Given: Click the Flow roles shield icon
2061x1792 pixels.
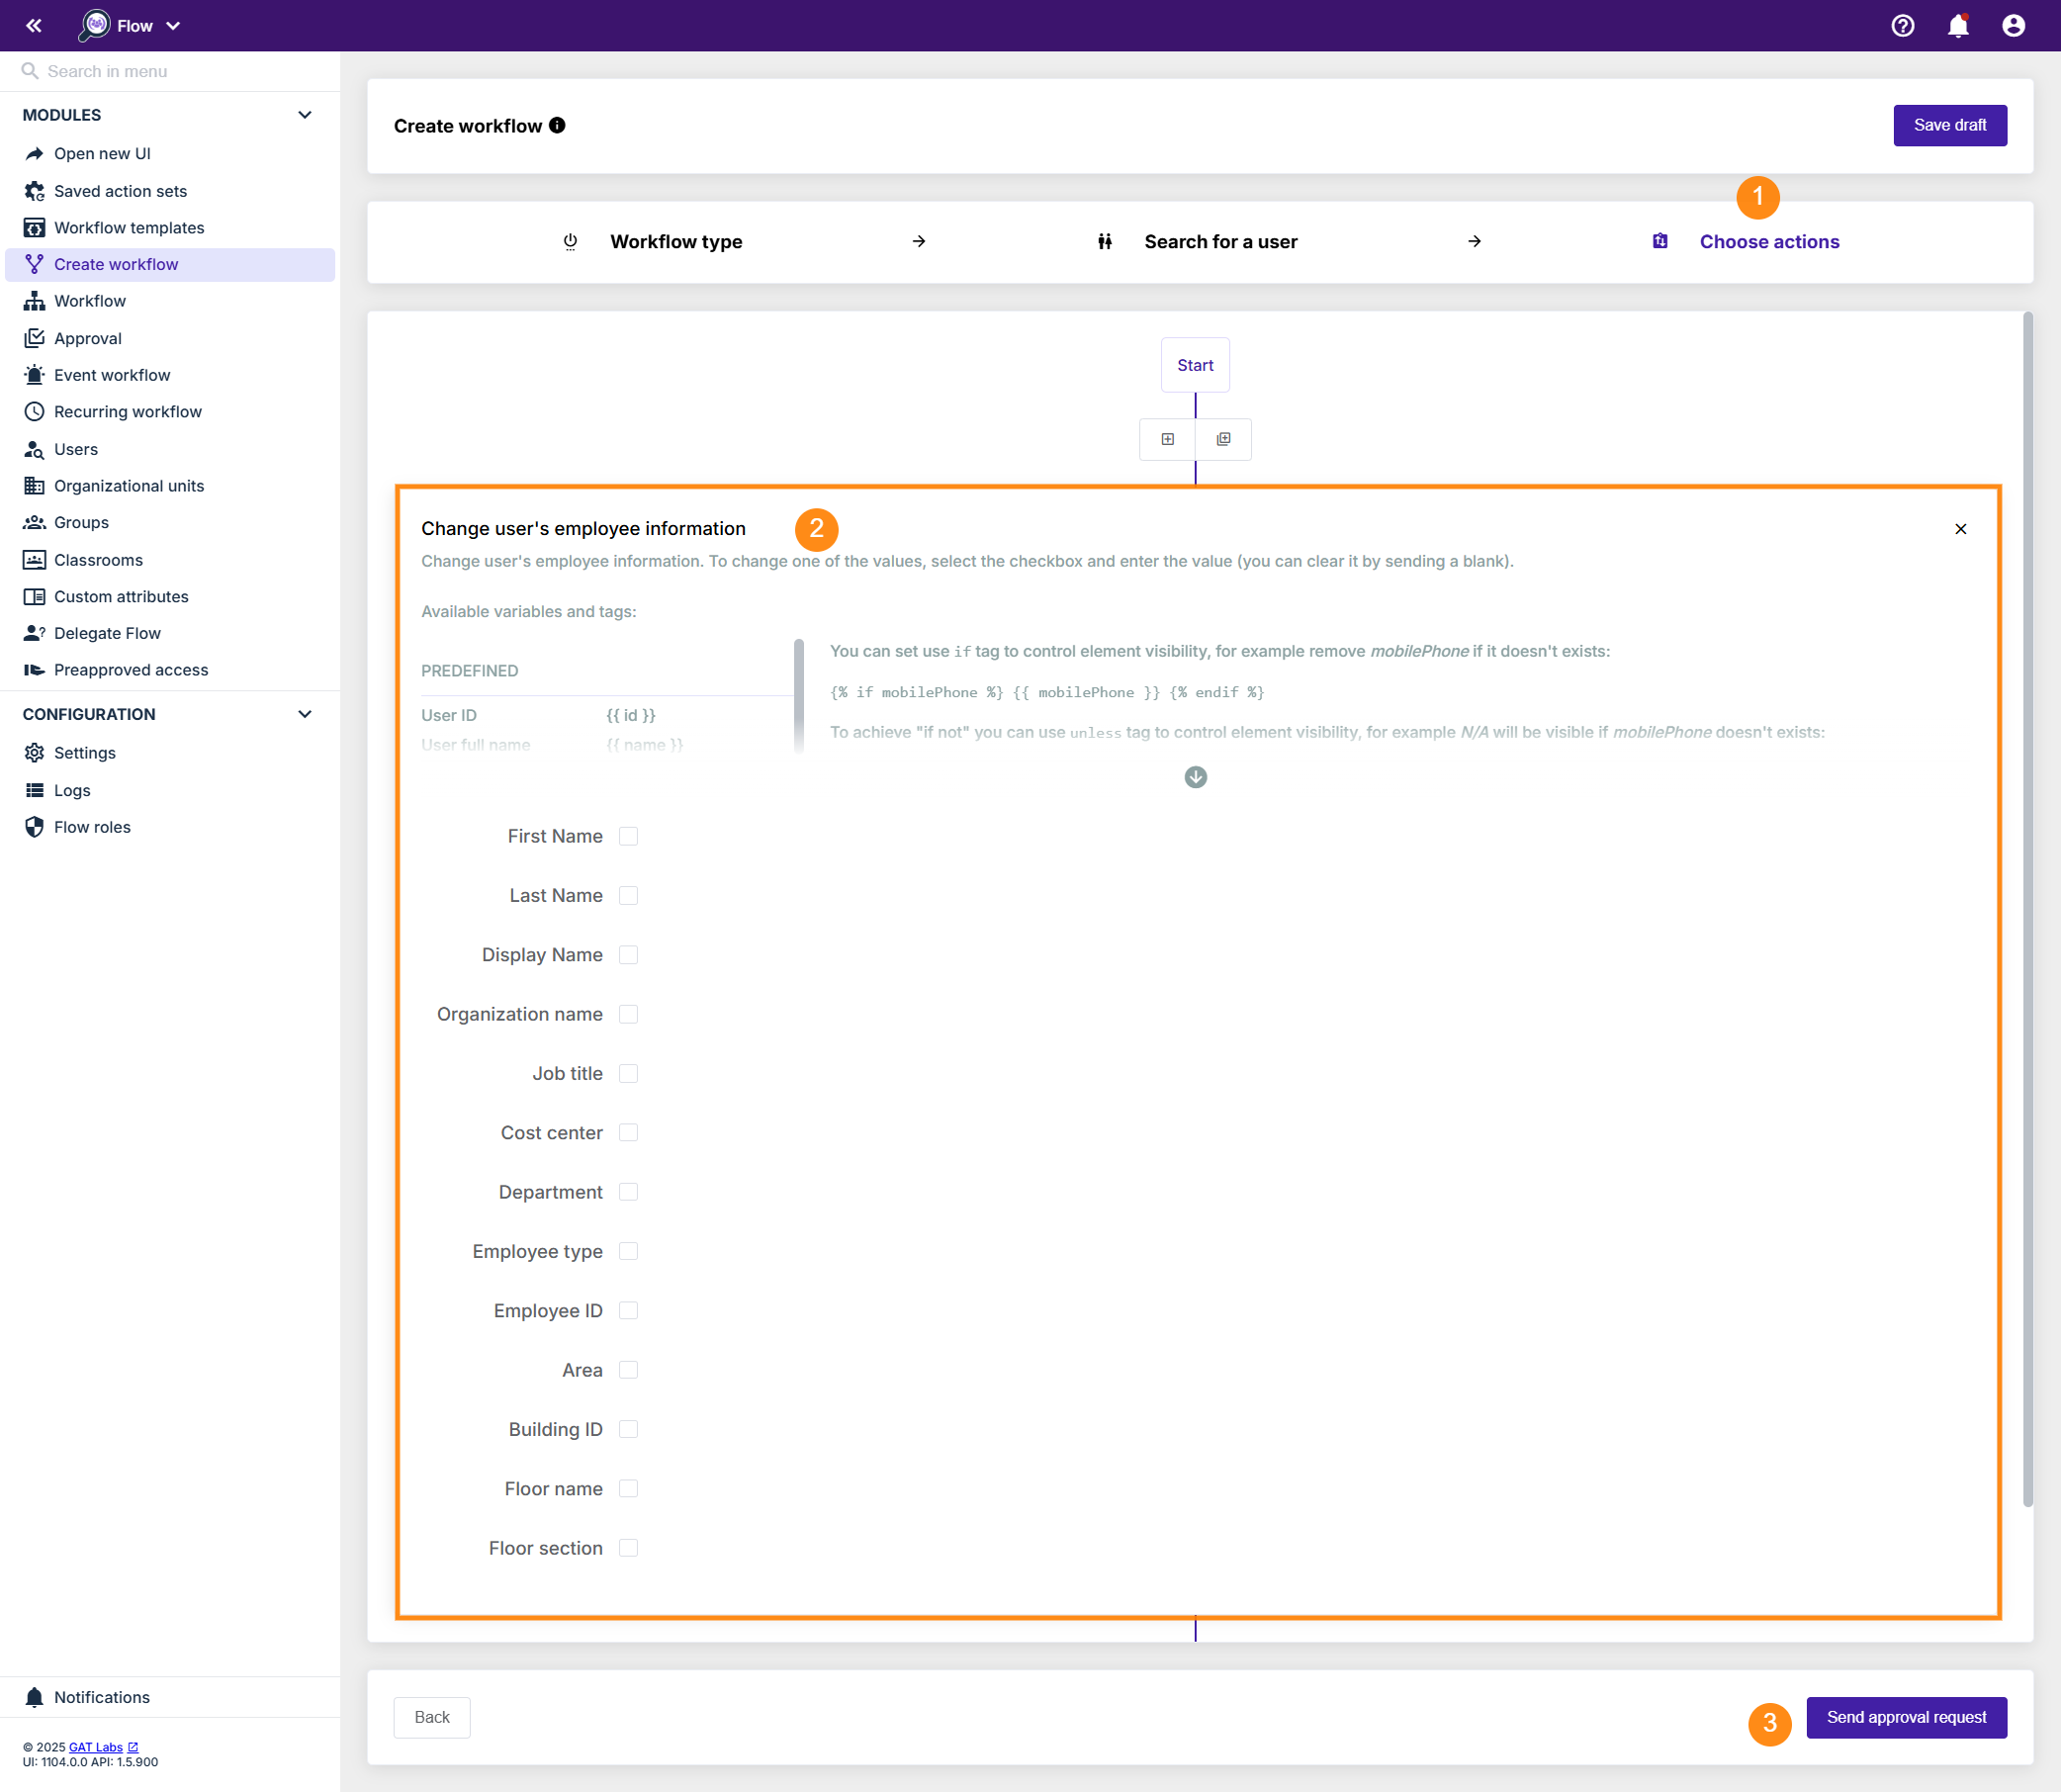Looking at the screenshot, I should (x=34, y=827).
